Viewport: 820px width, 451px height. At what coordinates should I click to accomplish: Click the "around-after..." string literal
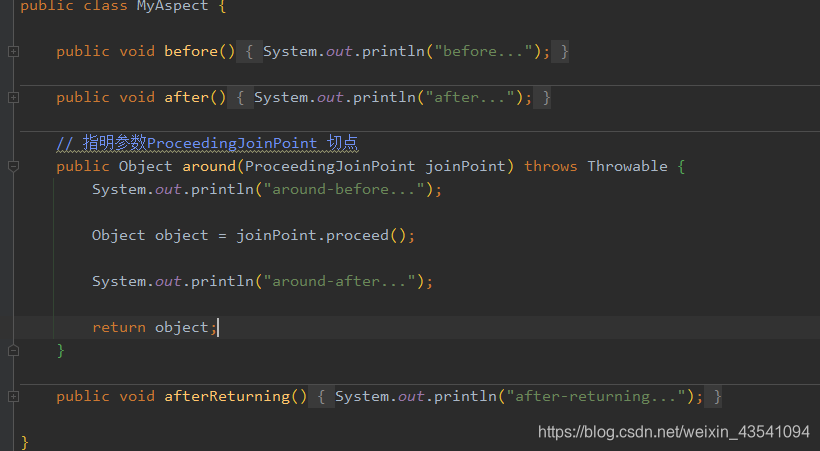tap(339, 281)
